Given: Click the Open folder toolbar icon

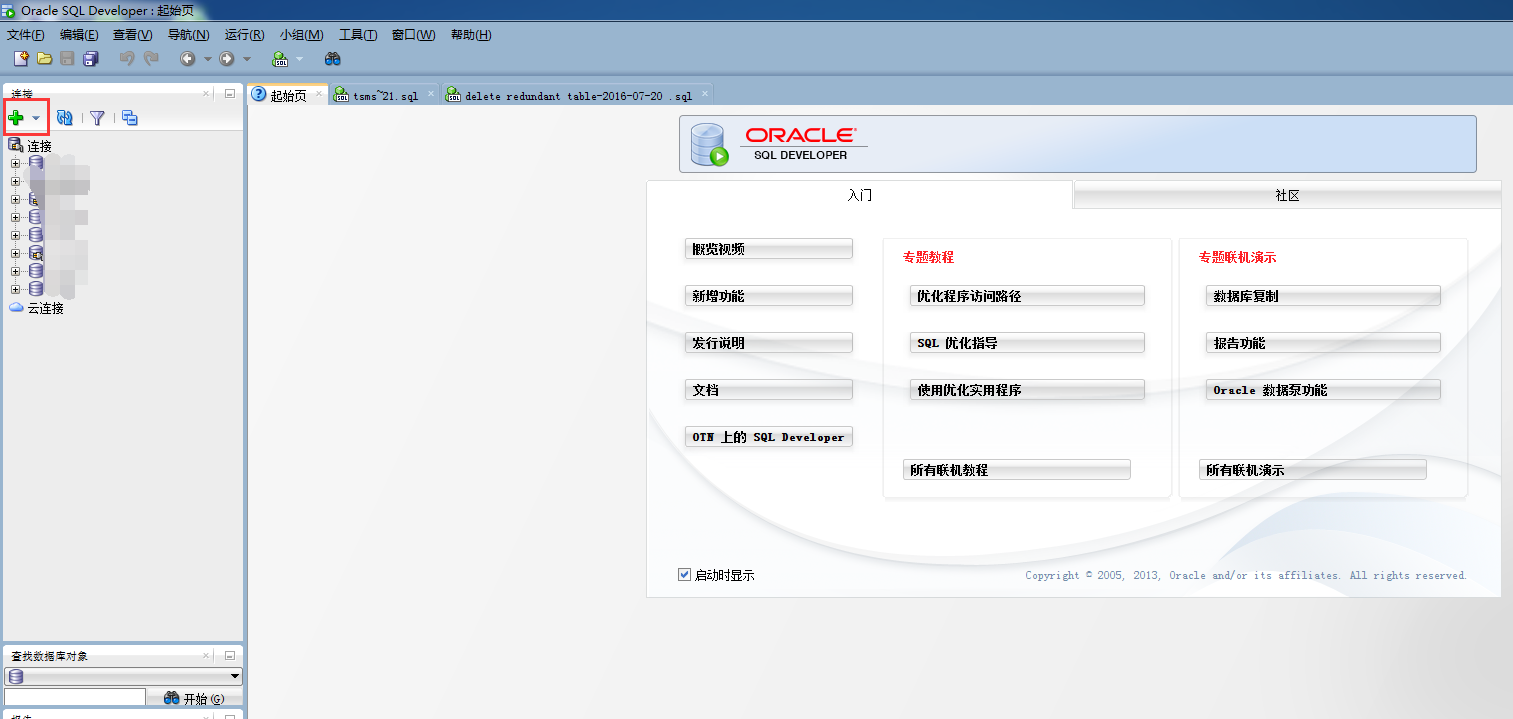Looking at the screenshot, I should tap(45, 59).
